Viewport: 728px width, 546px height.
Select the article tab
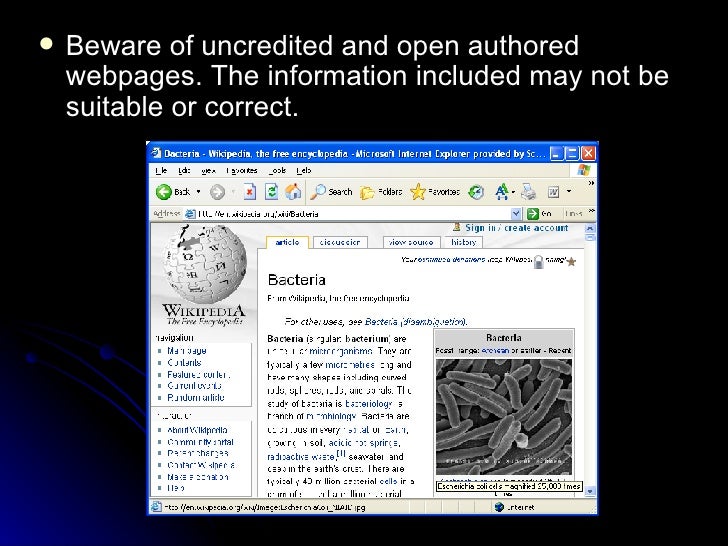coord(287,242)
